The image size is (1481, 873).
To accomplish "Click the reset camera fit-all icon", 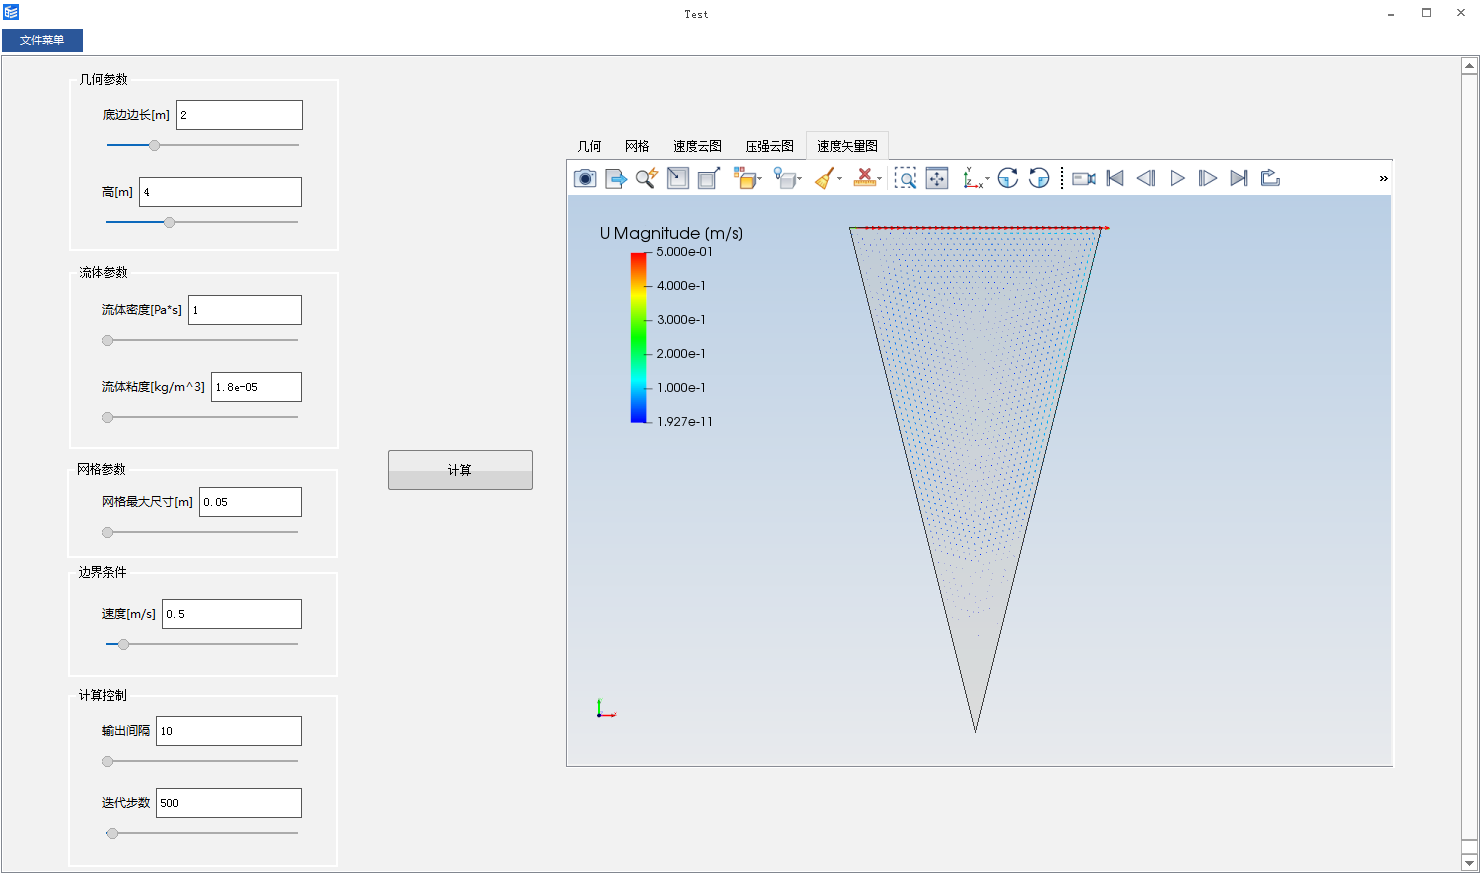I will point(937,178).
